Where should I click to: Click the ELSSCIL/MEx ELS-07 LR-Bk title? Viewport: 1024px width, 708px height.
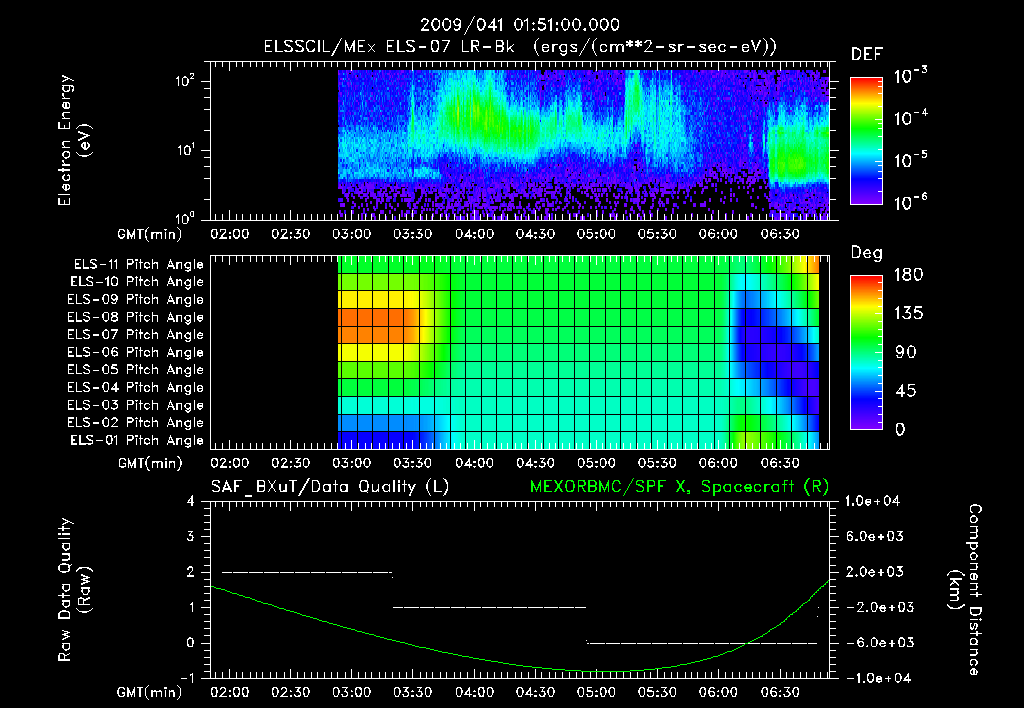click(389, 47)
